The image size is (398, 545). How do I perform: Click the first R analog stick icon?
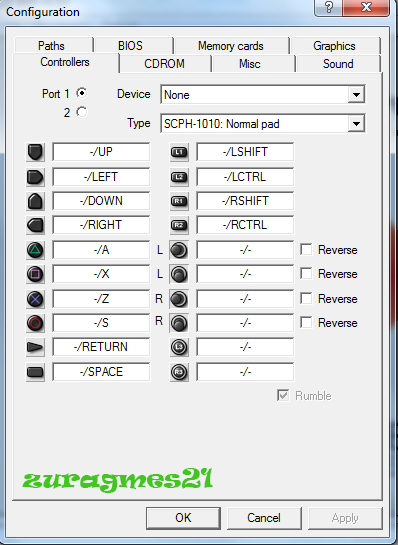179,299
